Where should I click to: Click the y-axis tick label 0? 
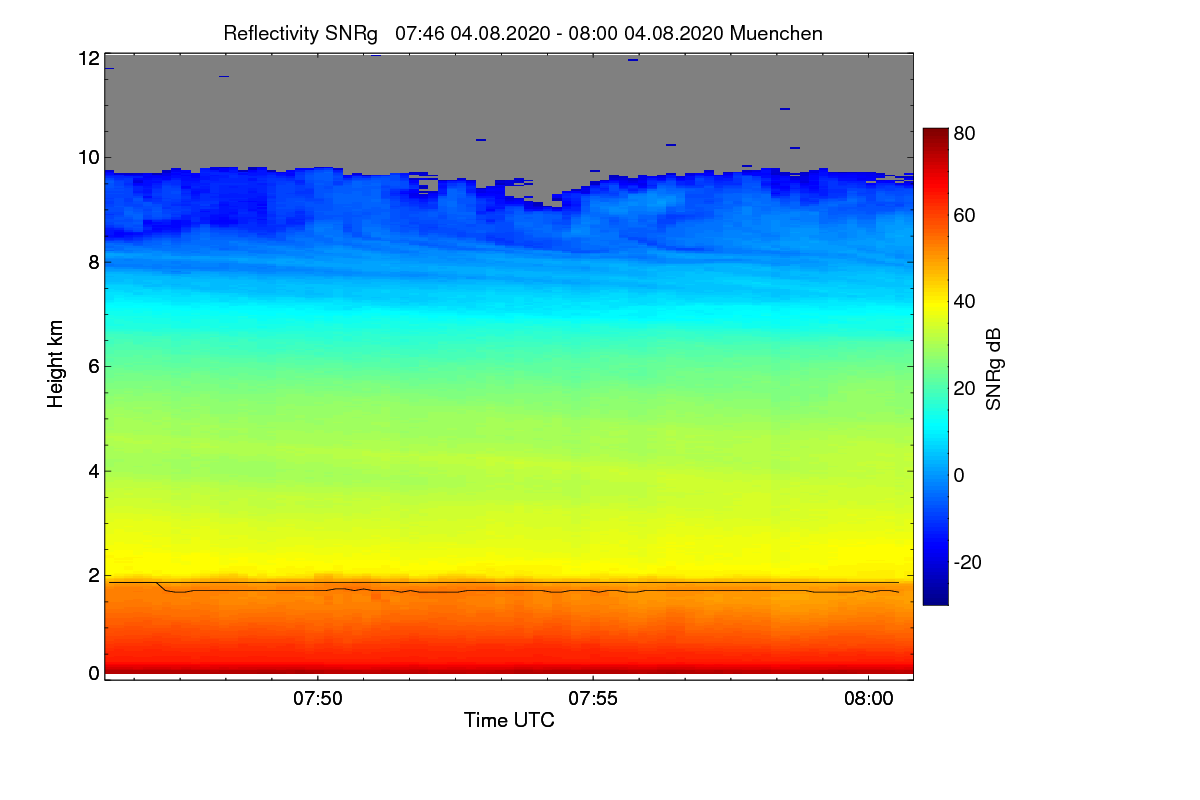click(x=93, y=673)
